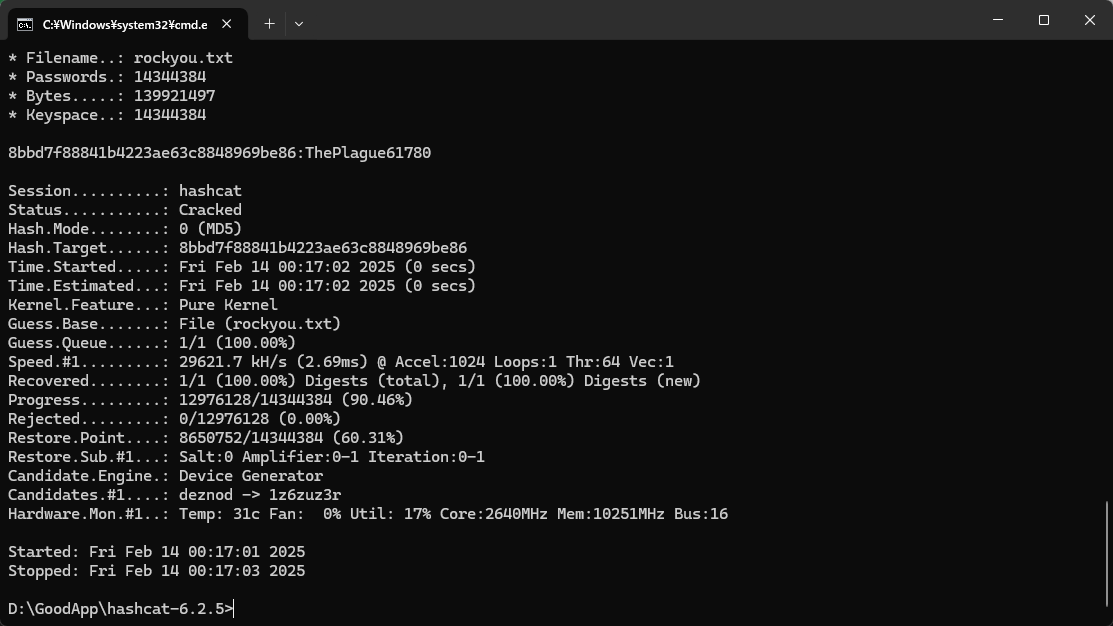Click the cmd icon in the tab
This screenshot has width=1113, height=626.
click(x=24, y=23)
